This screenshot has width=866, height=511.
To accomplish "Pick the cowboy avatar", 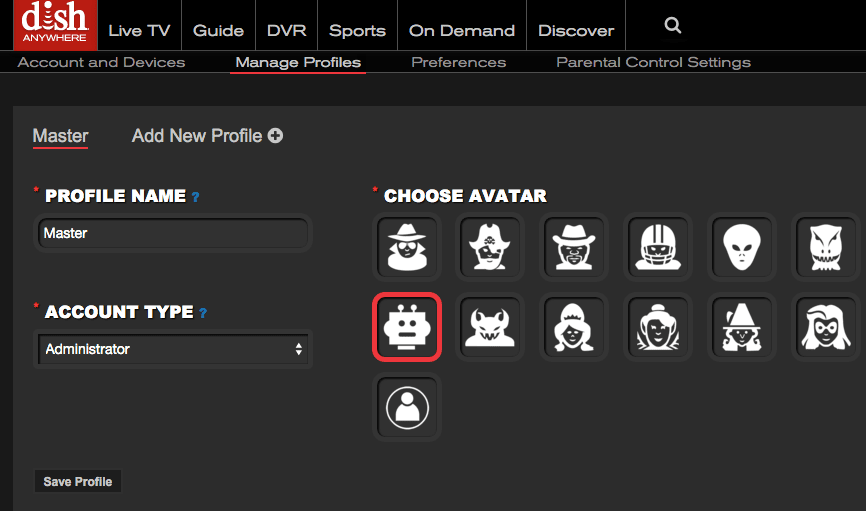I will click(x=574, y=245).
